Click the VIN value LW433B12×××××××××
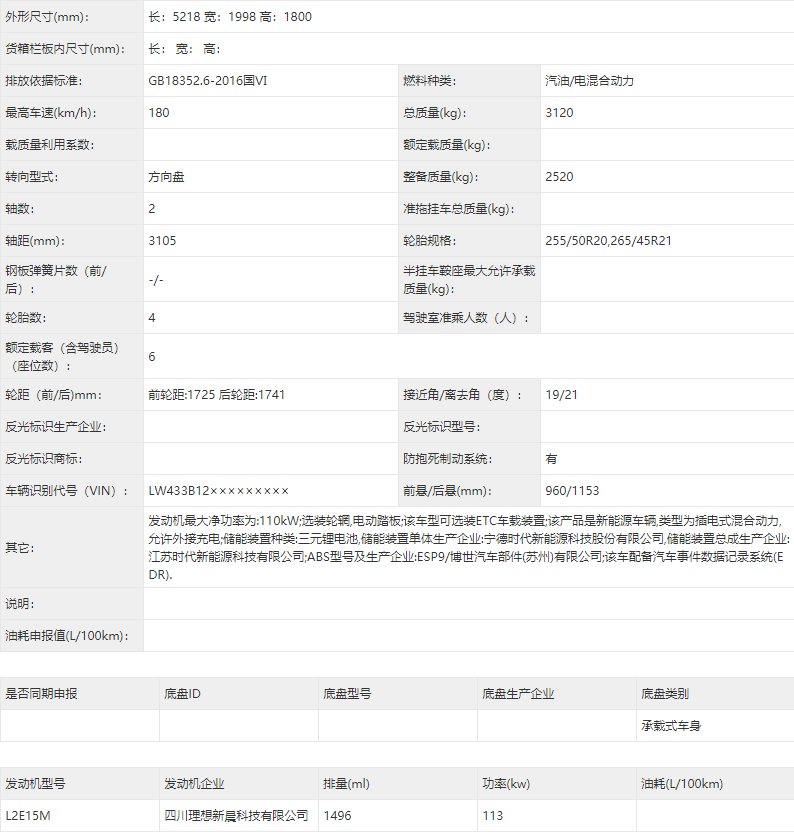Image resolution: width=794 pixels, height=832 pixels. point(218,490)
